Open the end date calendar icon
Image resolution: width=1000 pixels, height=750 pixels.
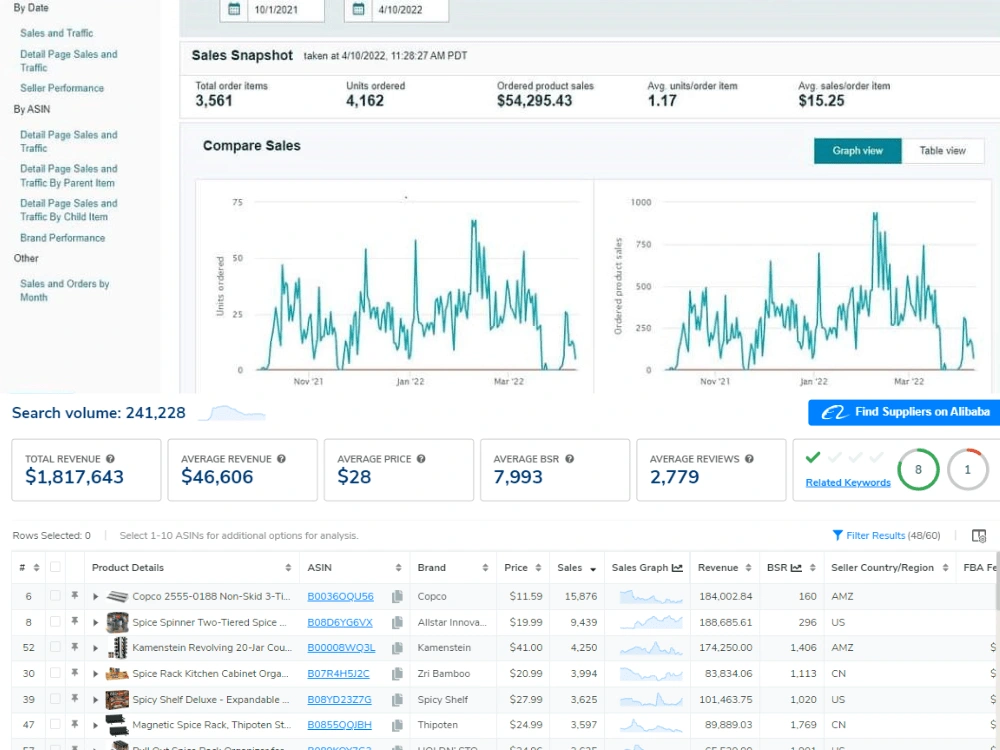358,10
